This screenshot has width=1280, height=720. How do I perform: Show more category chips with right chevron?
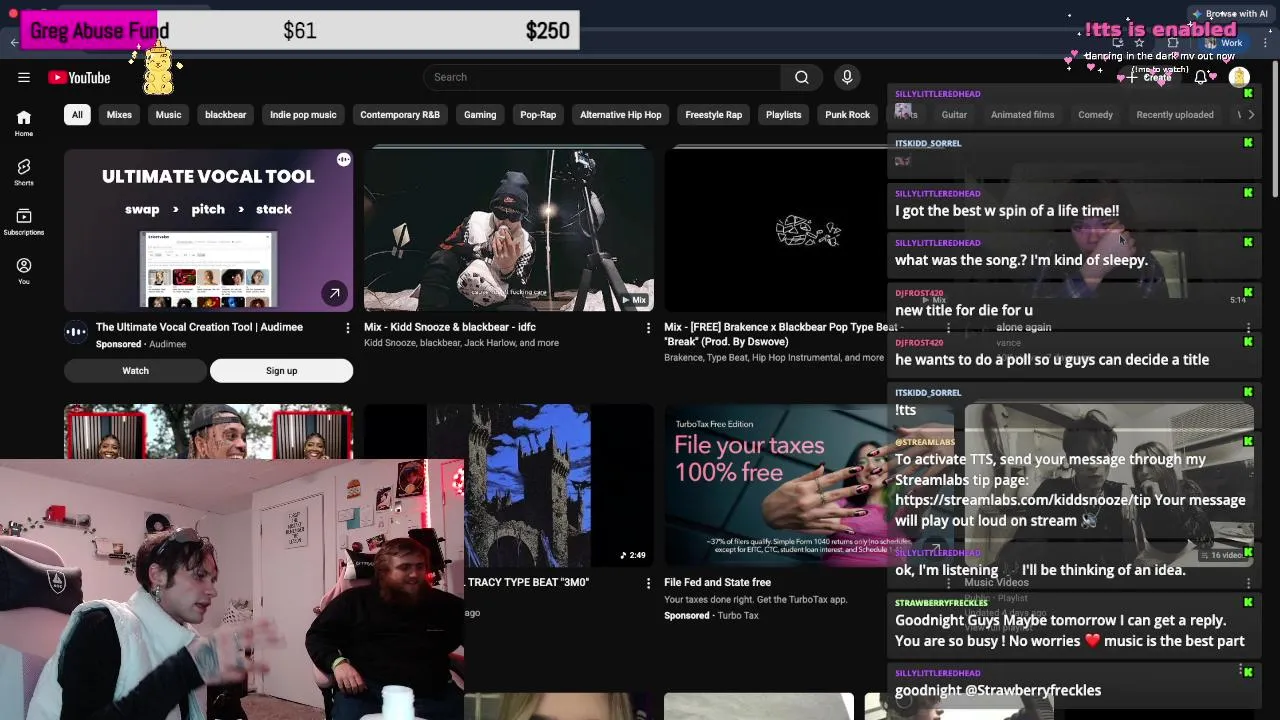pyautogui.click(x=1251, y=115)
